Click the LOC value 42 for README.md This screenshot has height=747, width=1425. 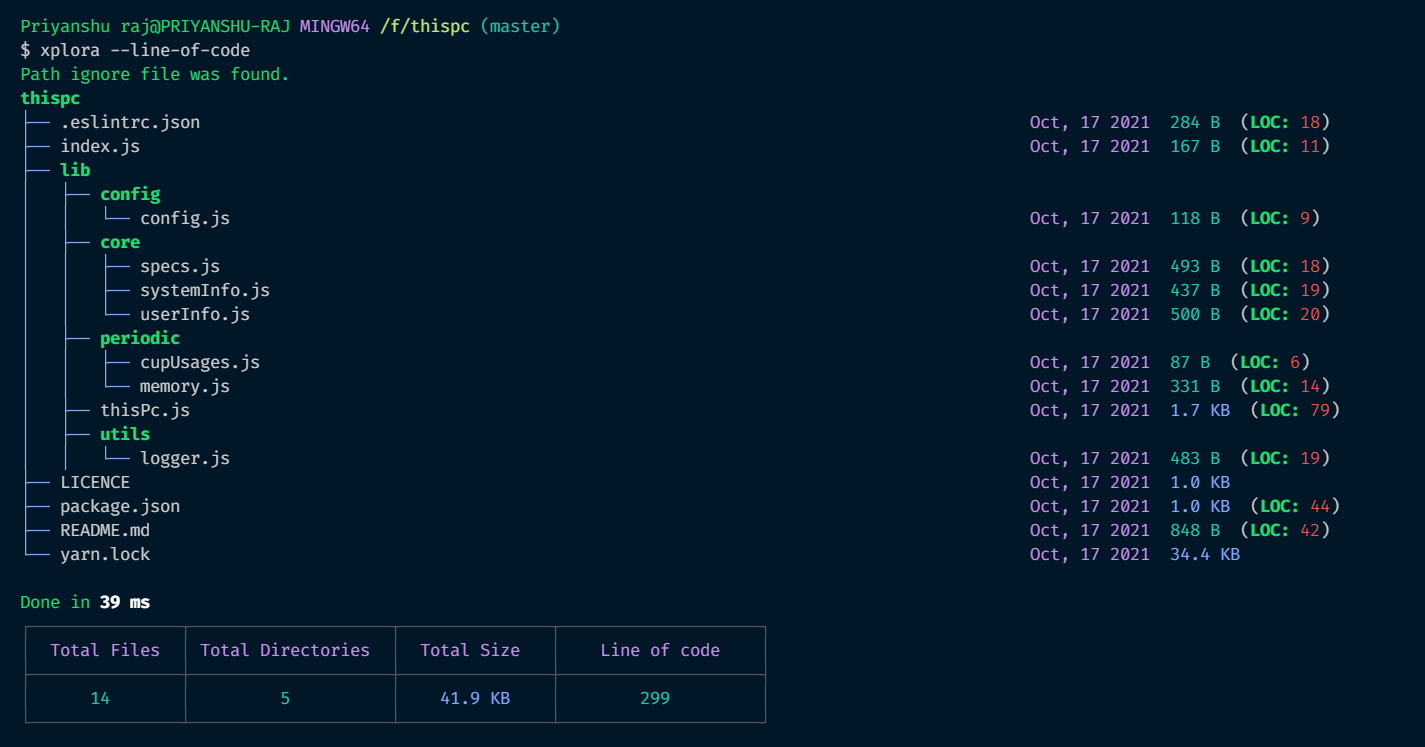click(x=1310, y=530)
